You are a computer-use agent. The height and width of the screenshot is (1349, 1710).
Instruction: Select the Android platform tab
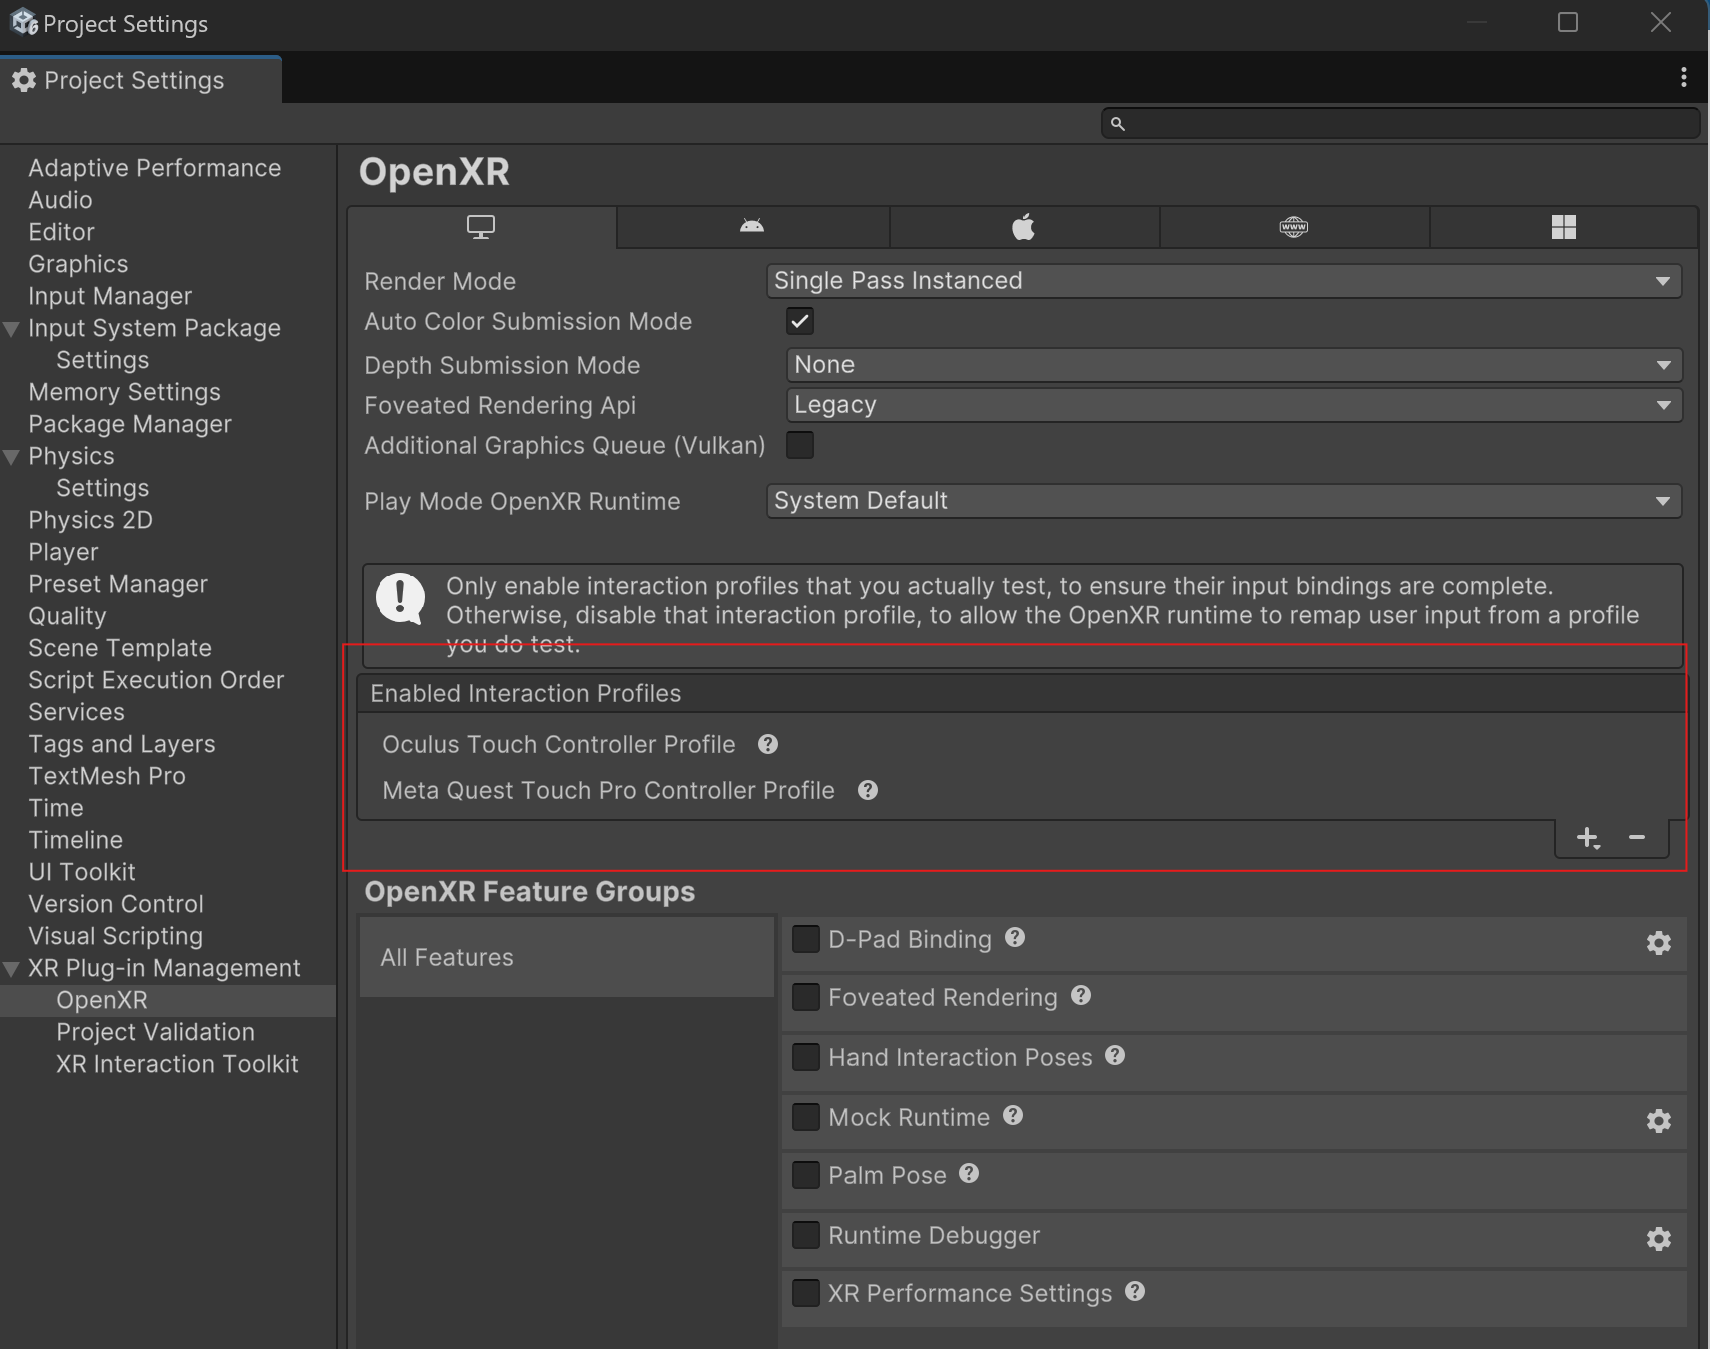[752, 227]
